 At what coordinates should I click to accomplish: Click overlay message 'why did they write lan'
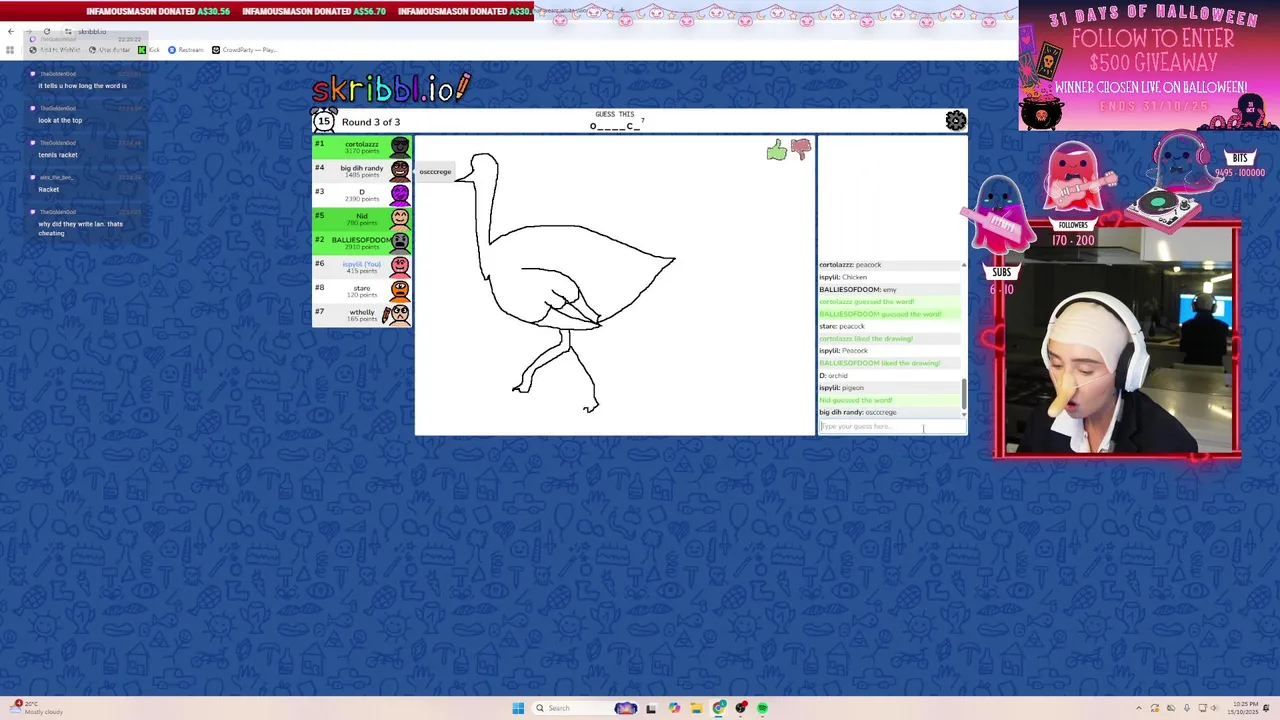pos(81,228)
